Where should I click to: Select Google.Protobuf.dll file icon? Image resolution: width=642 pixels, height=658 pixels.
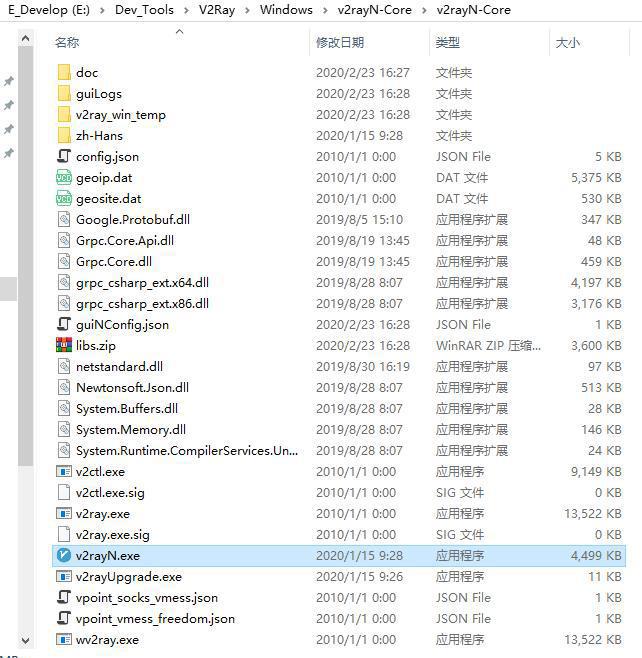click(x=64, y=219)
